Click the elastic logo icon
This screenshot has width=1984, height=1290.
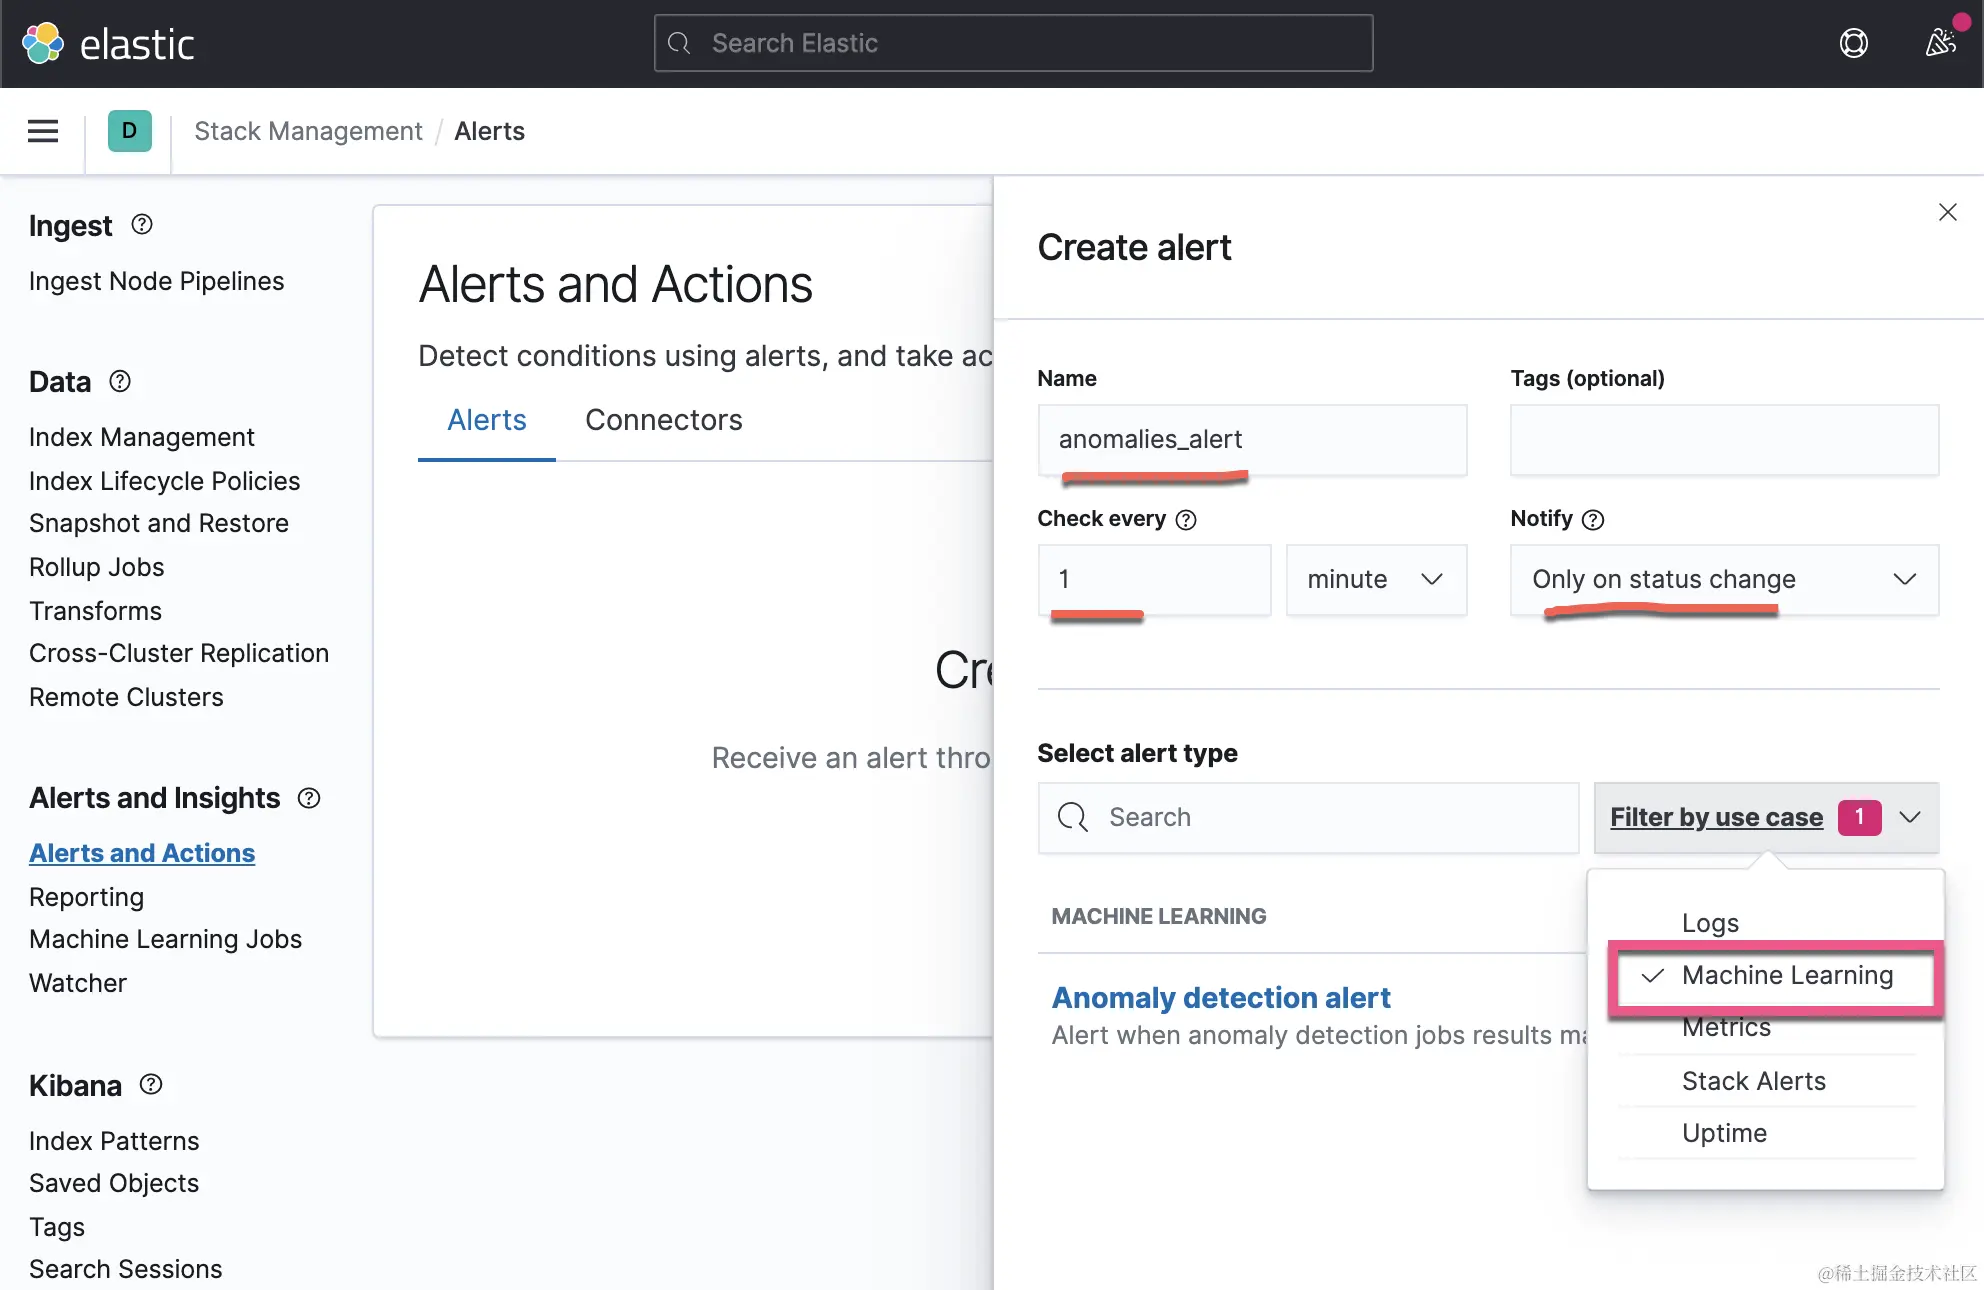pyautogui.click(x=43, y=44)
